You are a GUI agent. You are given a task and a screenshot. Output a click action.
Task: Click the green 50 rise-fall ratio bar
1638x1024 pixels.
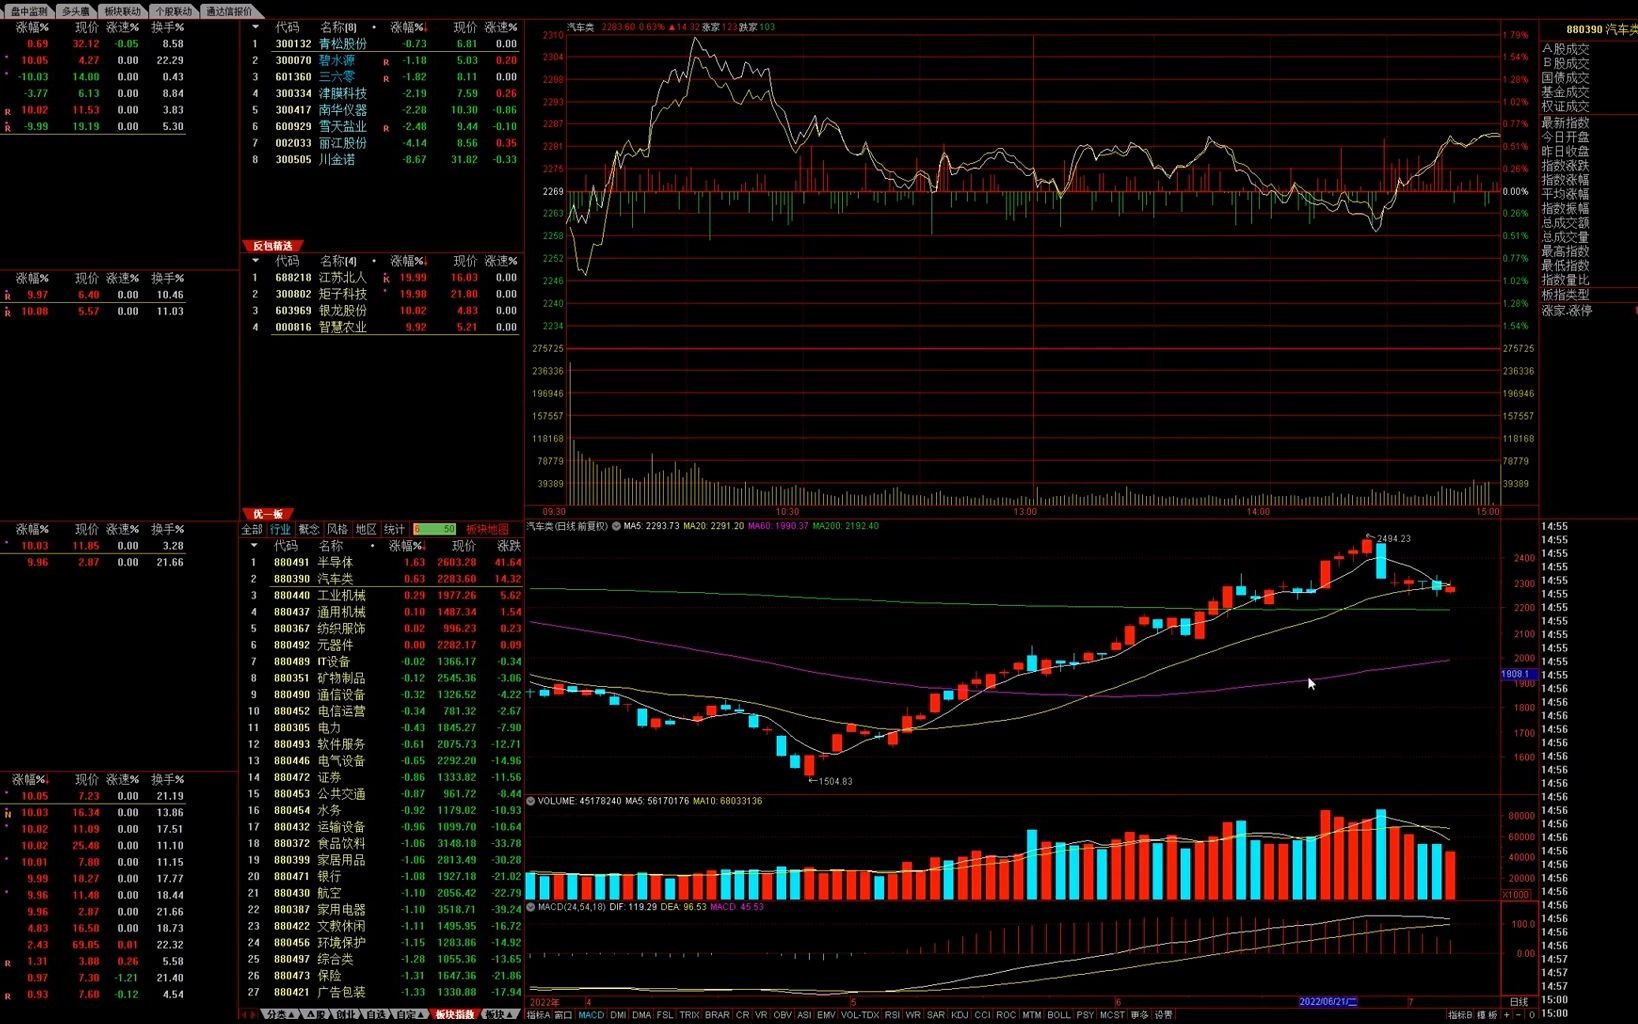(x=435, y=529)
